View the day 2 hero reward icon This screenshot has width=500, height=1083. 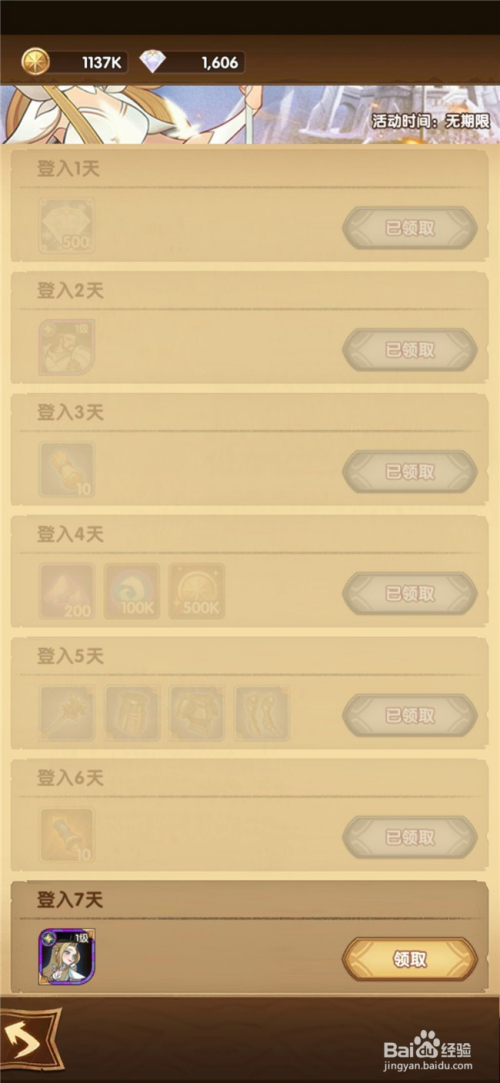click(66, 347)
